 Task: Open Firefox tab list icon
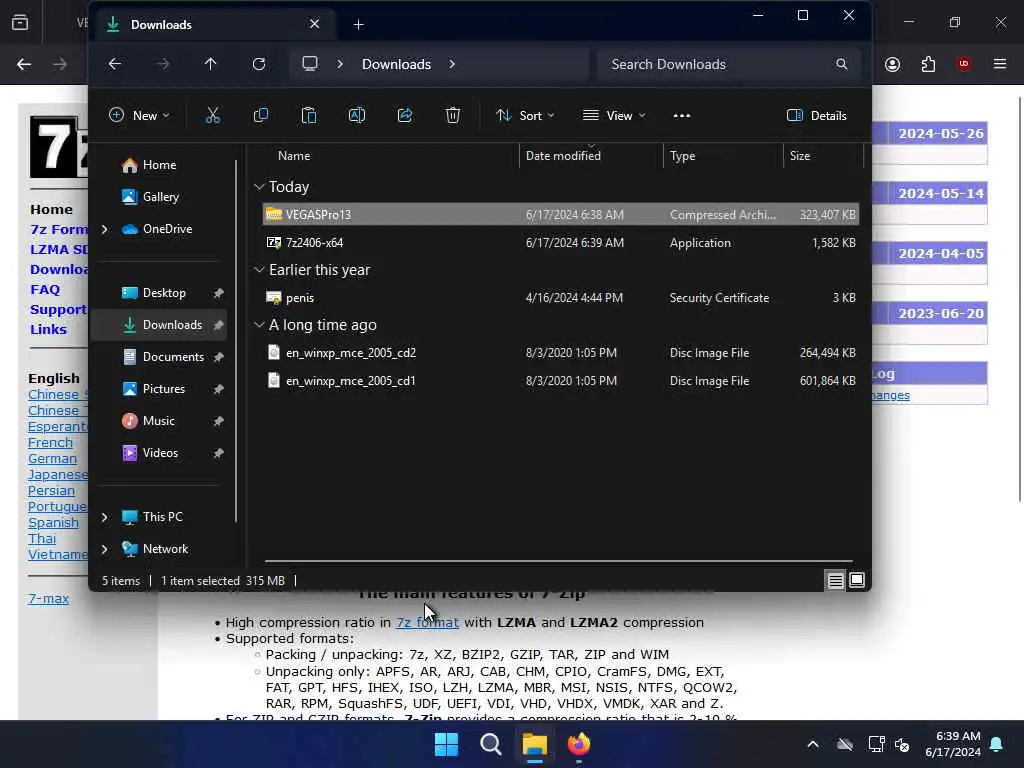[20, 23]
